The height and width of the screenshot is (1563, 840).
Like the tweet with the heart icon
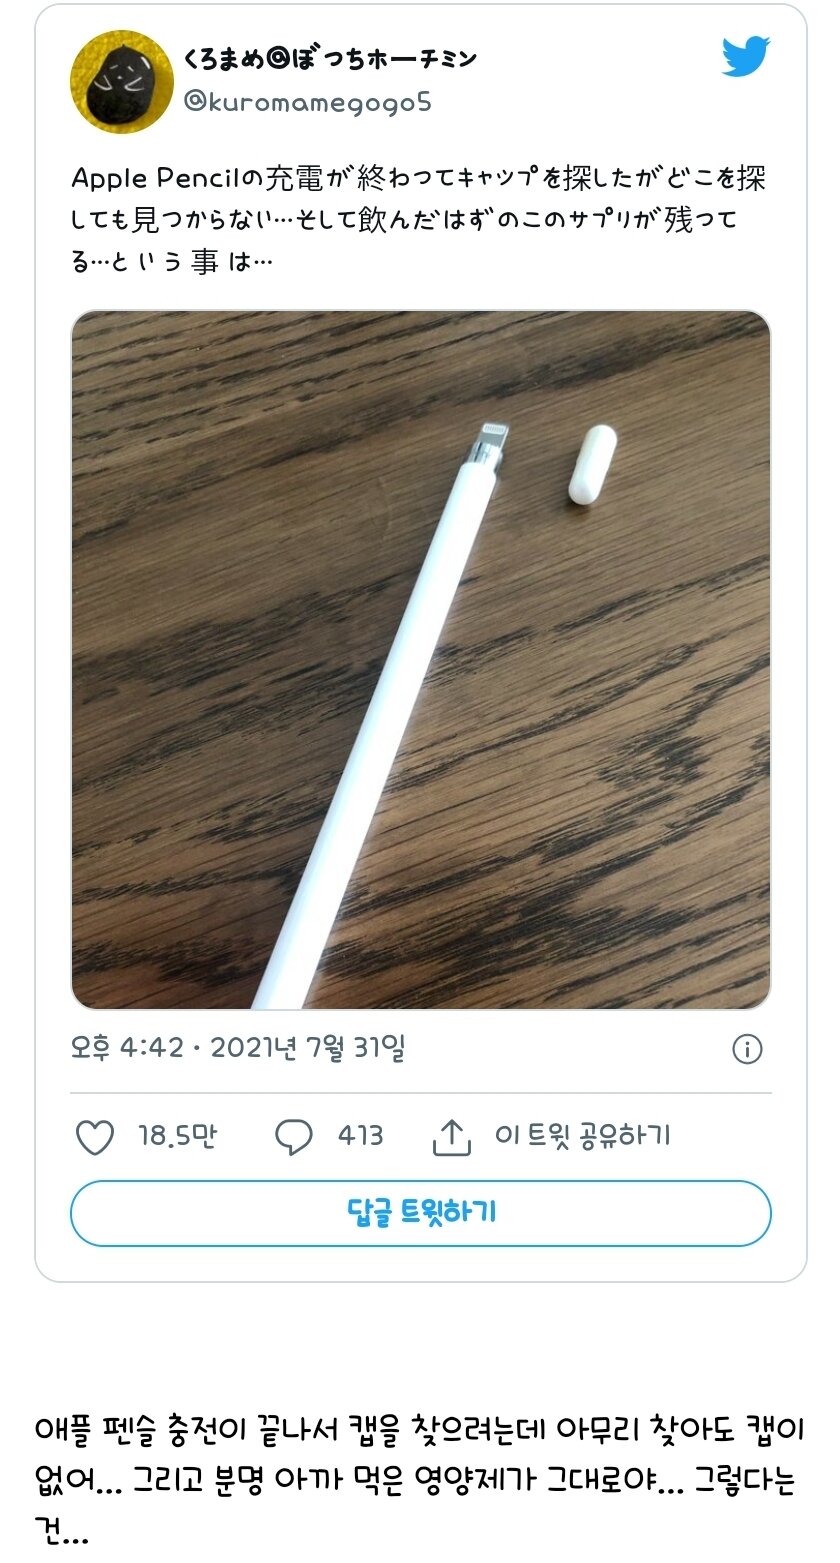point(95,1137)
